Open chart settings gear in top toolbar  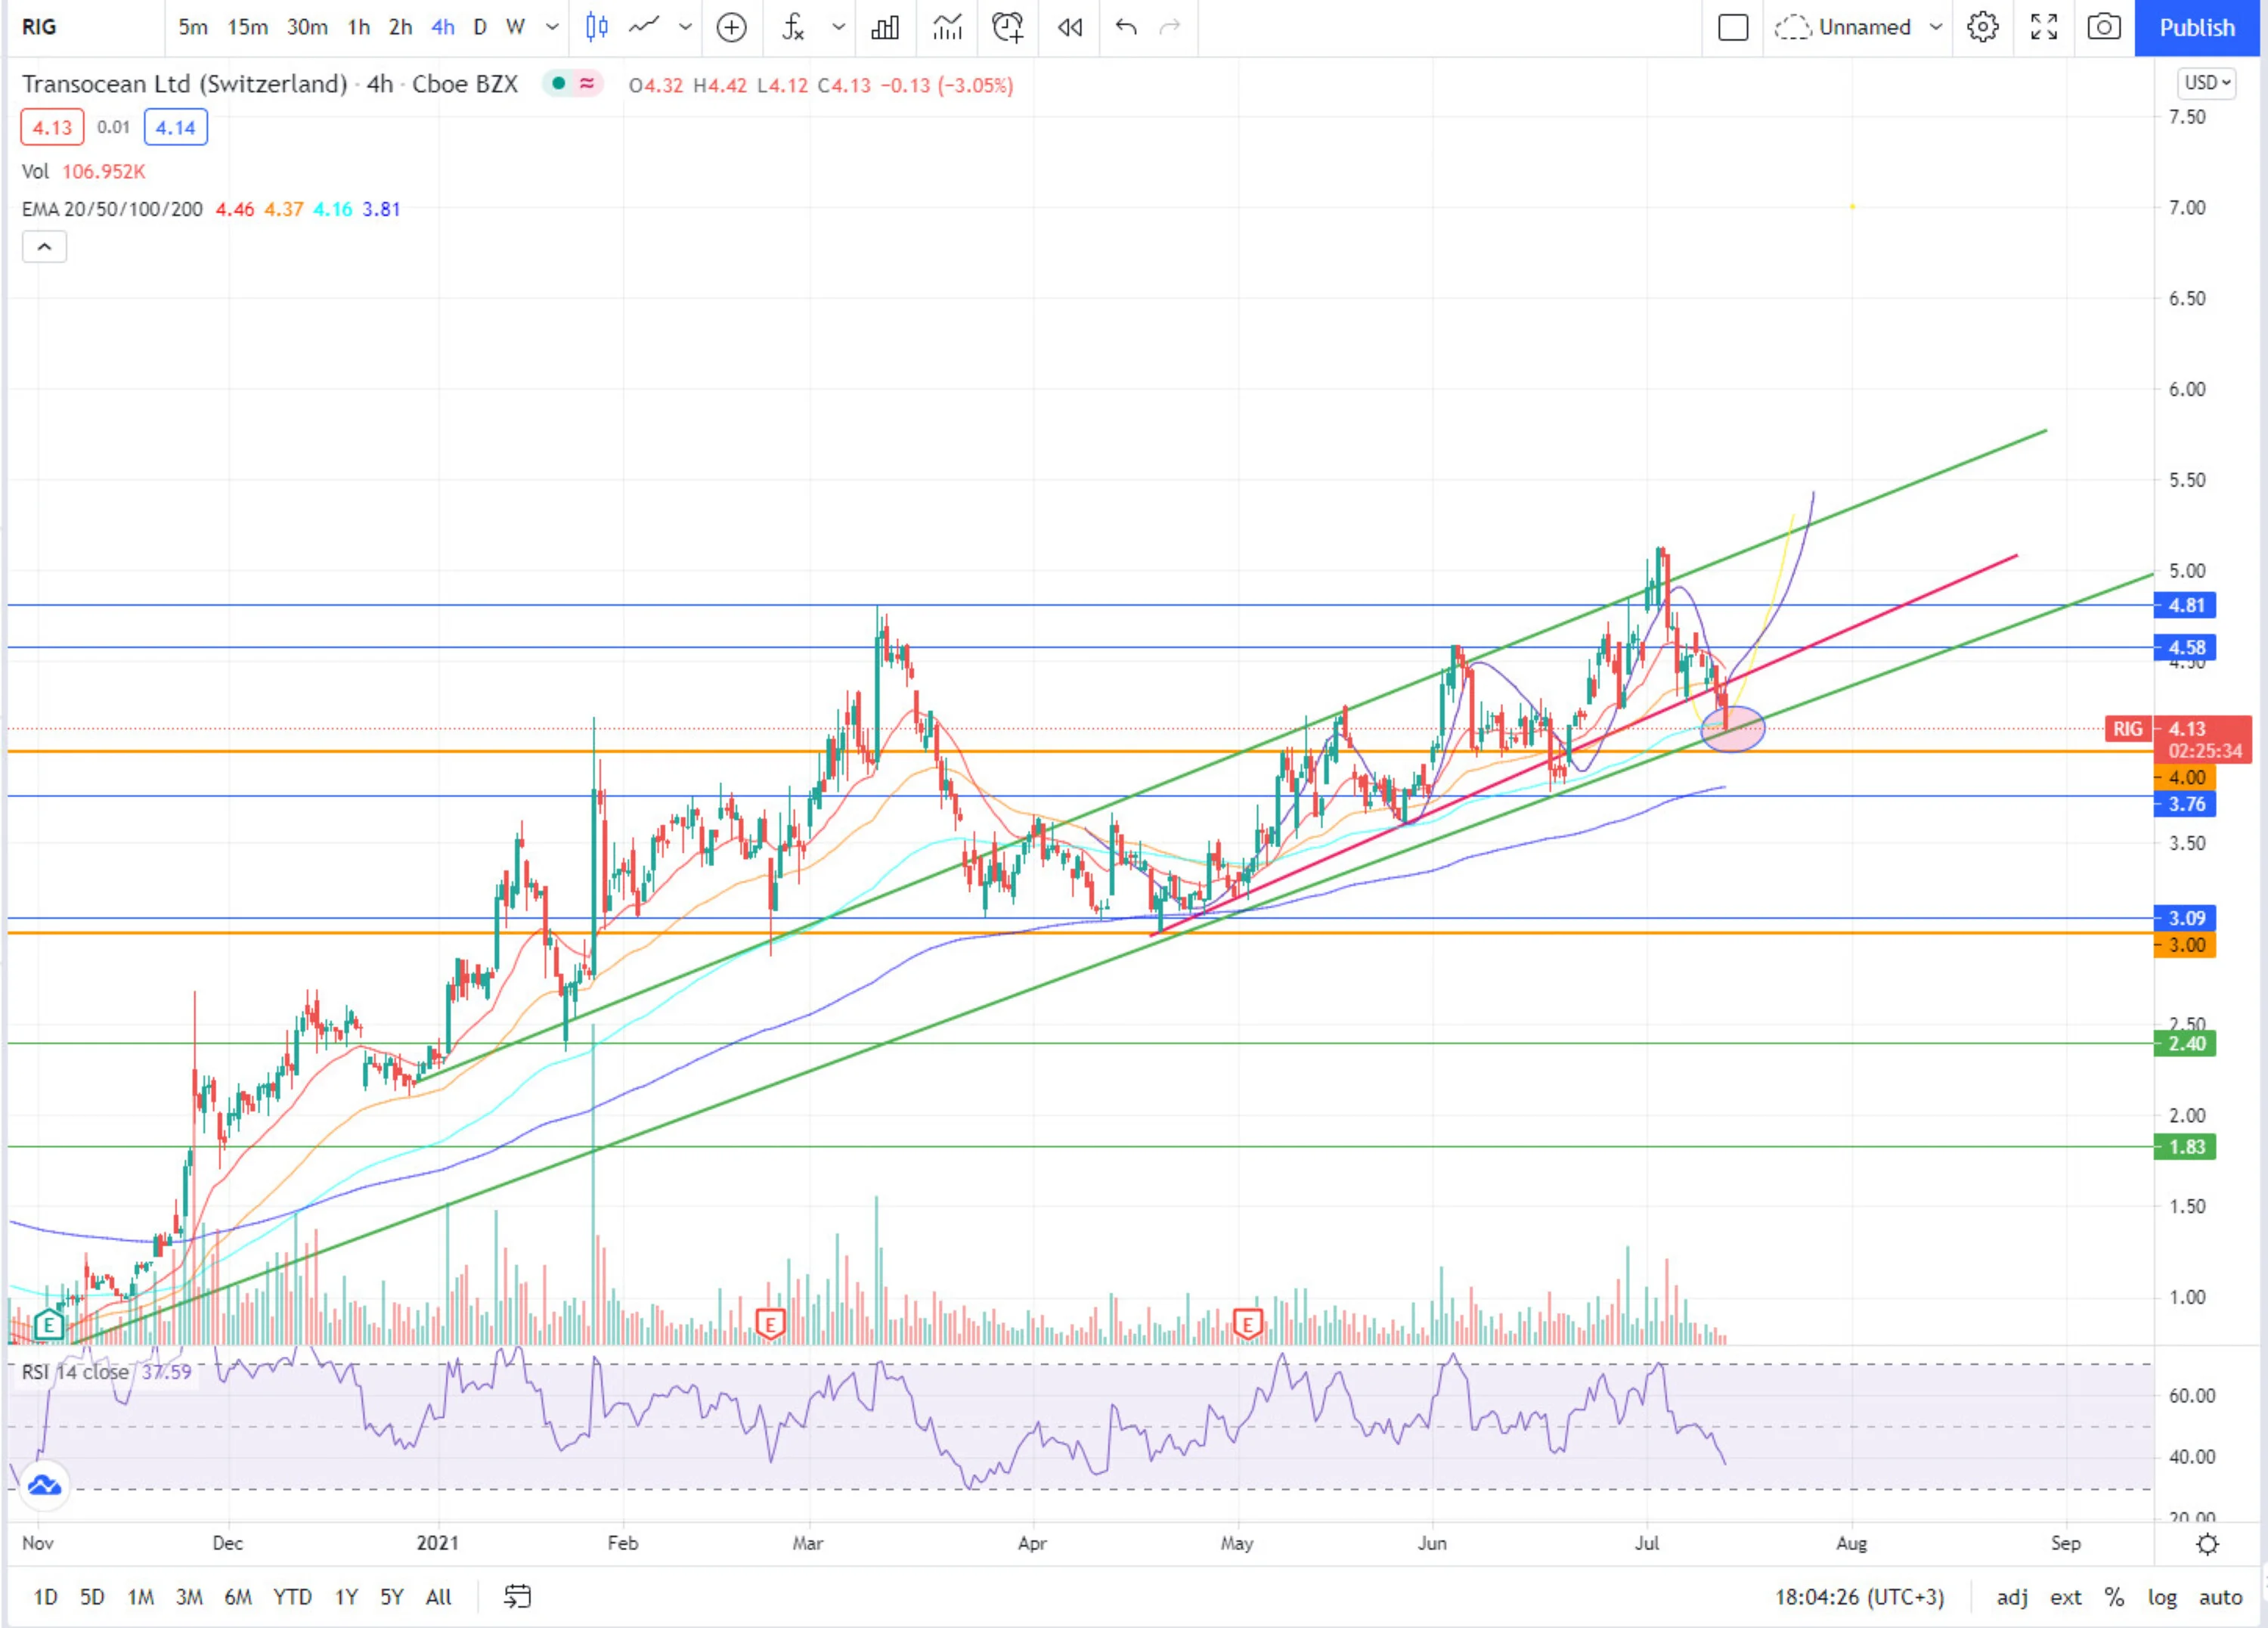(x=1983, y=27)
